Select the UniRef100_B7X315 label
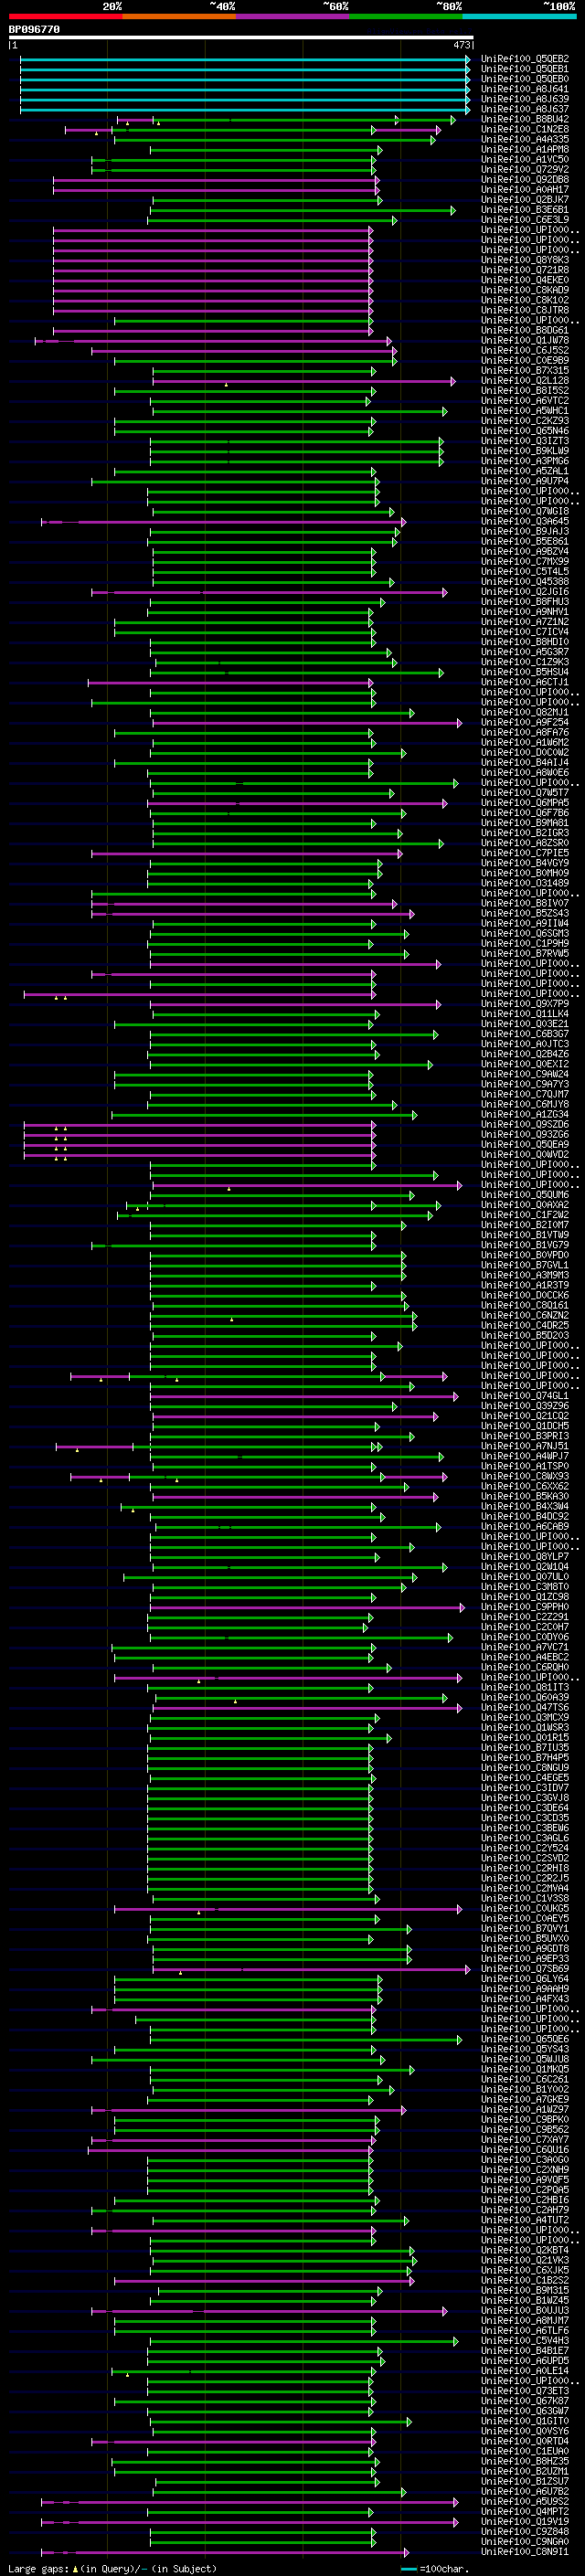585x2576 pixels. 525,371
